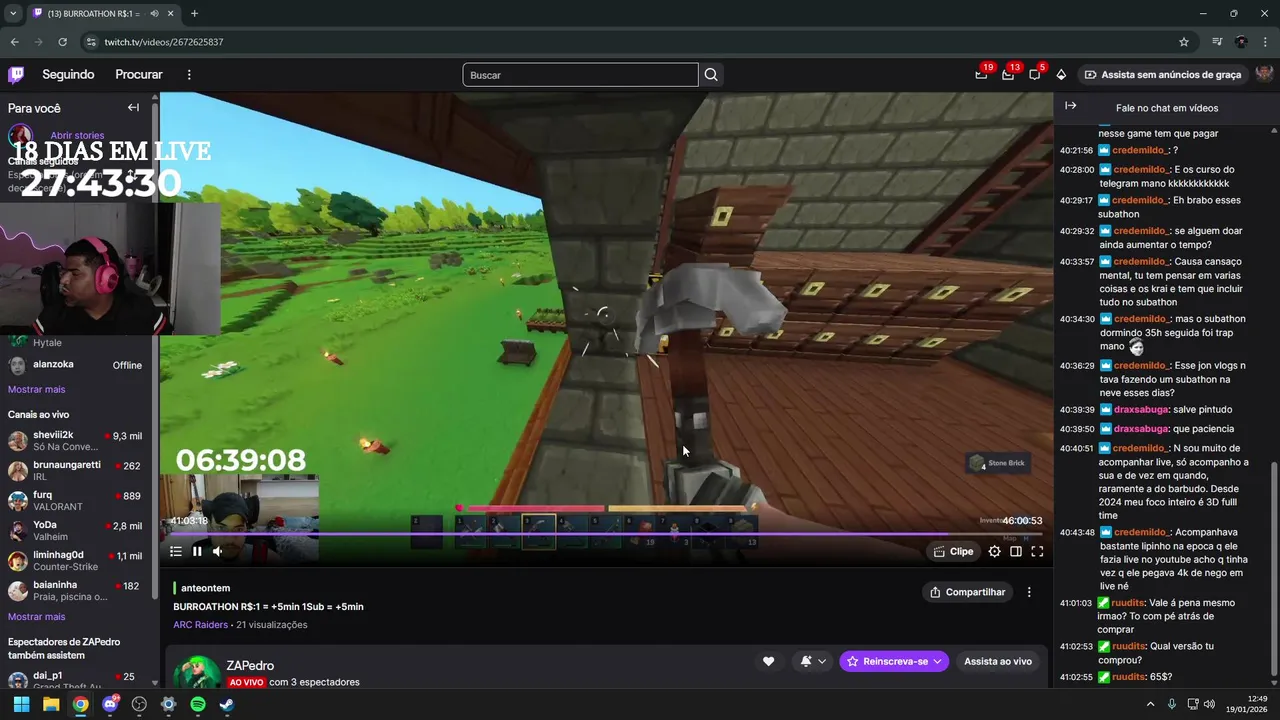The image size is (1280, 720).
Task: Open Steam from taskbar
Action: click(227, 704)
